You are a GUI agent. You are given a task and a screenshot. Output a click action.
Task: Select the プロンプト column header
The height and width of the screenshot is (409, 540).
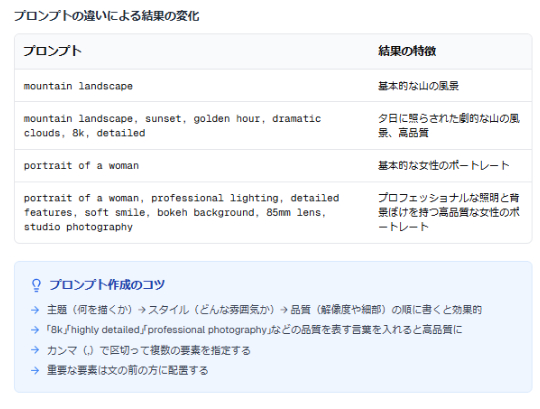(x=52, y=51)
